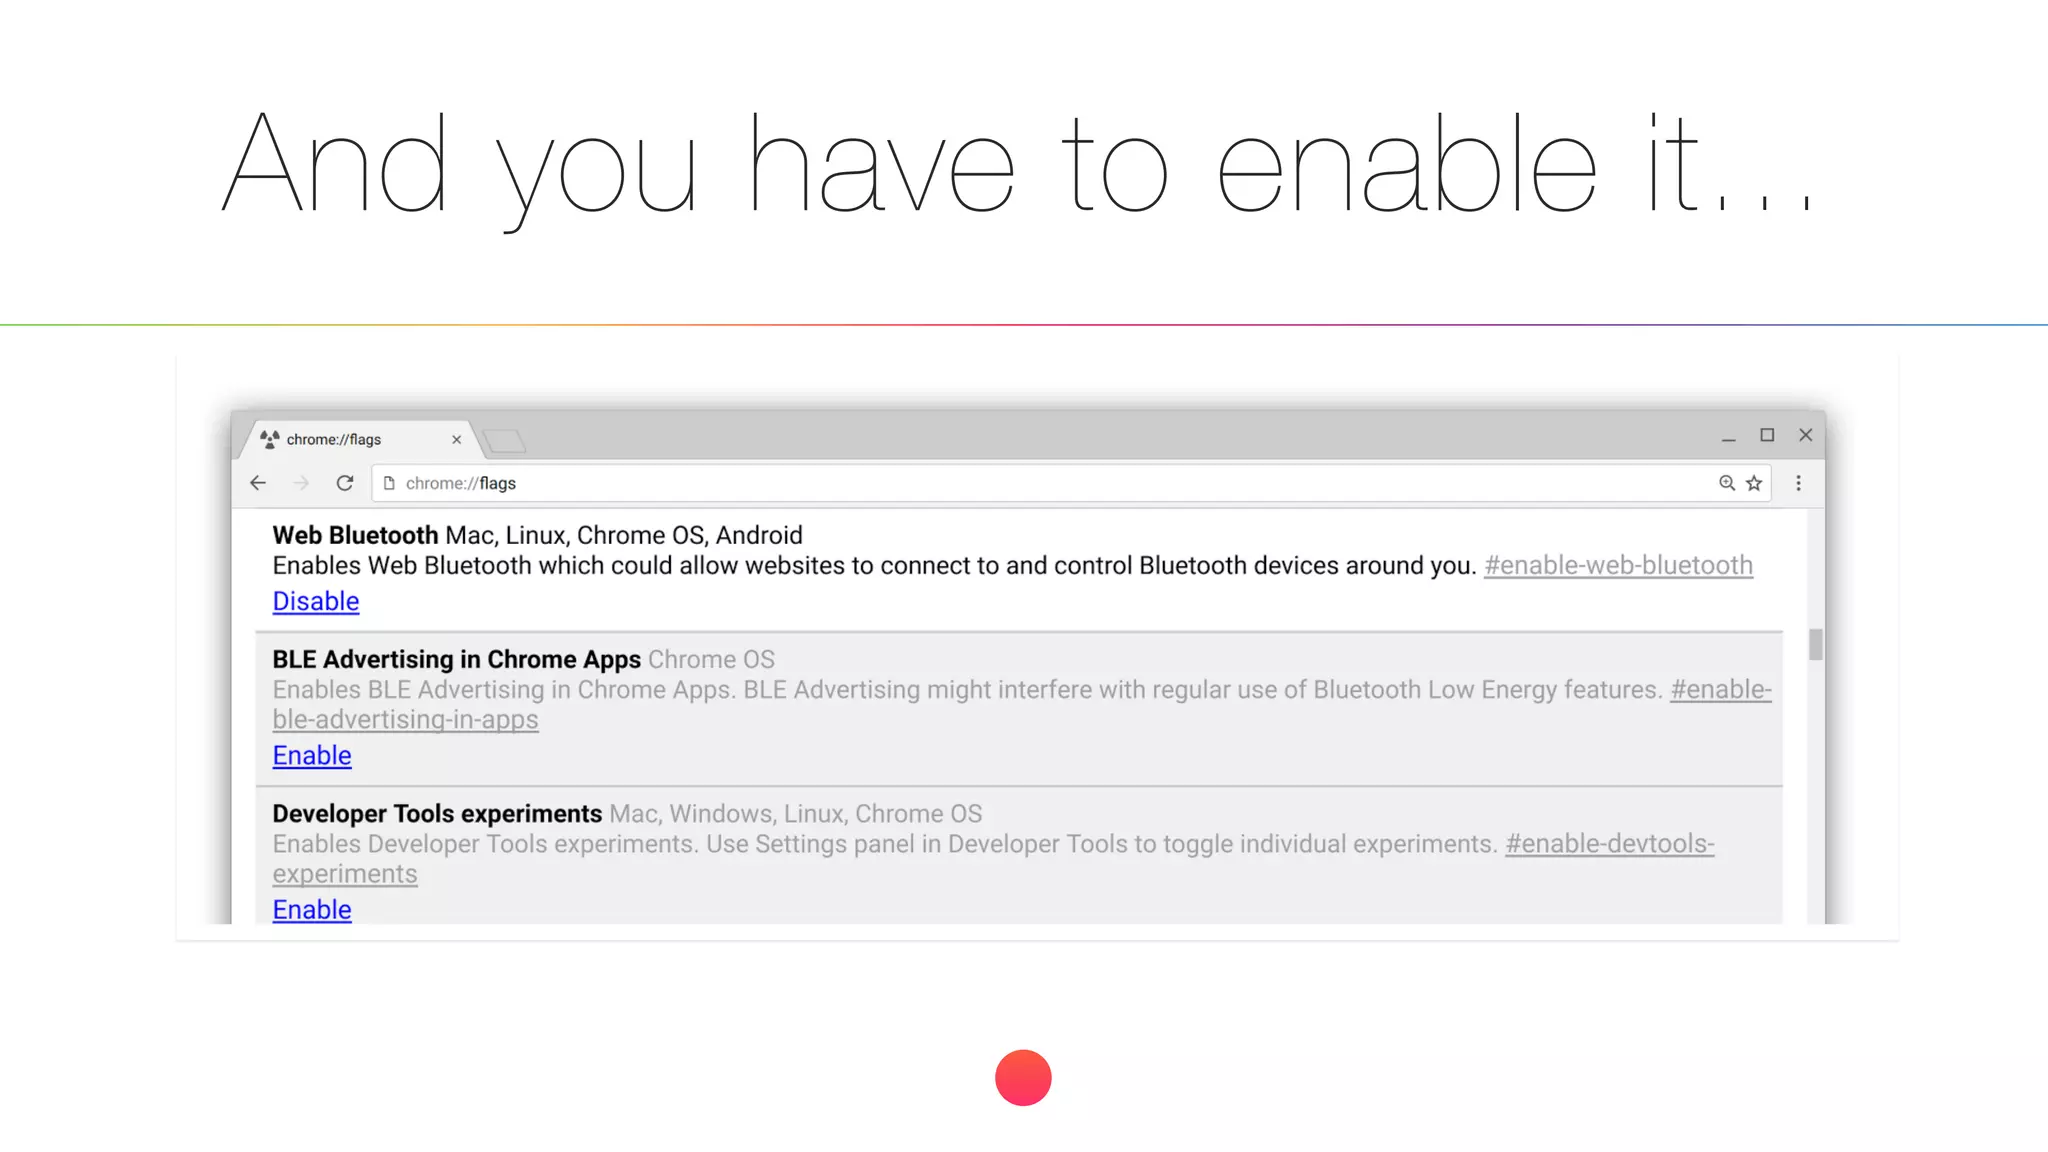Click the address bar URL field

click(x=1000, y=483)
